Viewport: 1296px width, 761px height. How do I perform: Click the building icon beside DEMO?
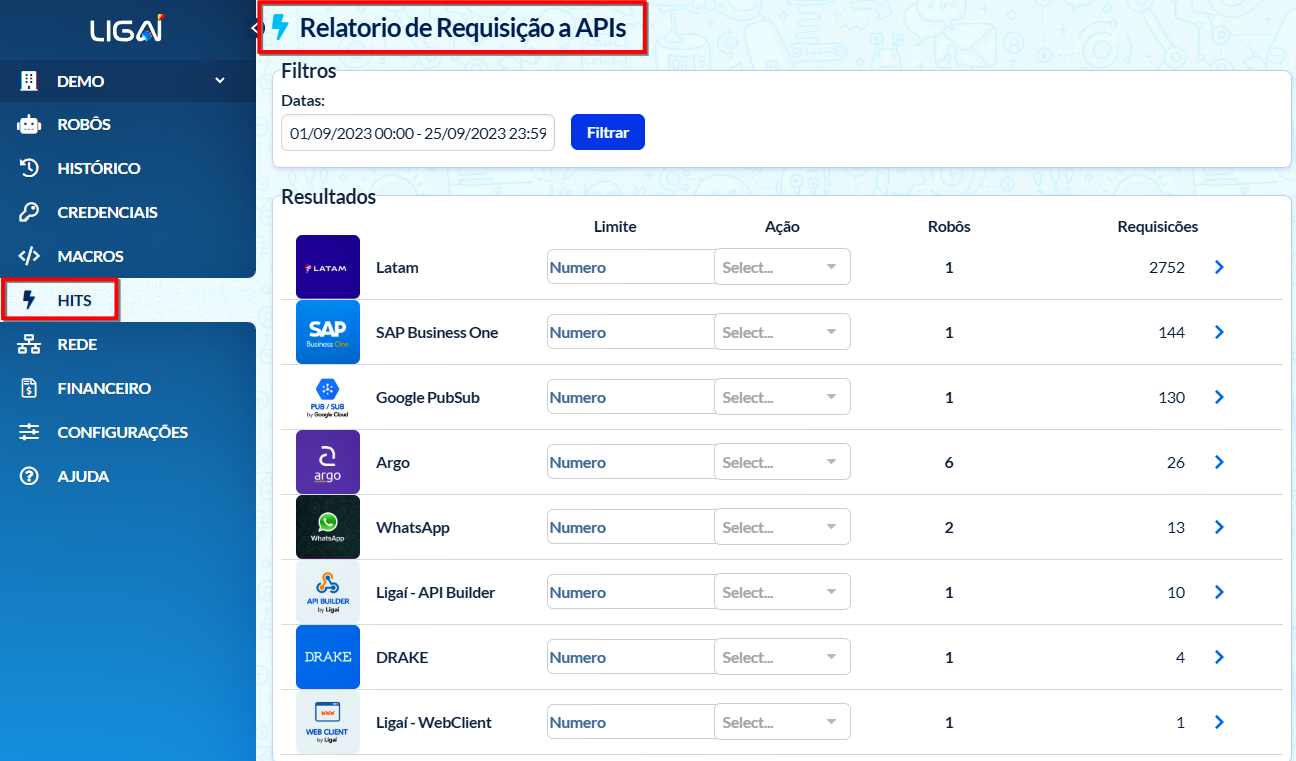[x=29, y=81]
